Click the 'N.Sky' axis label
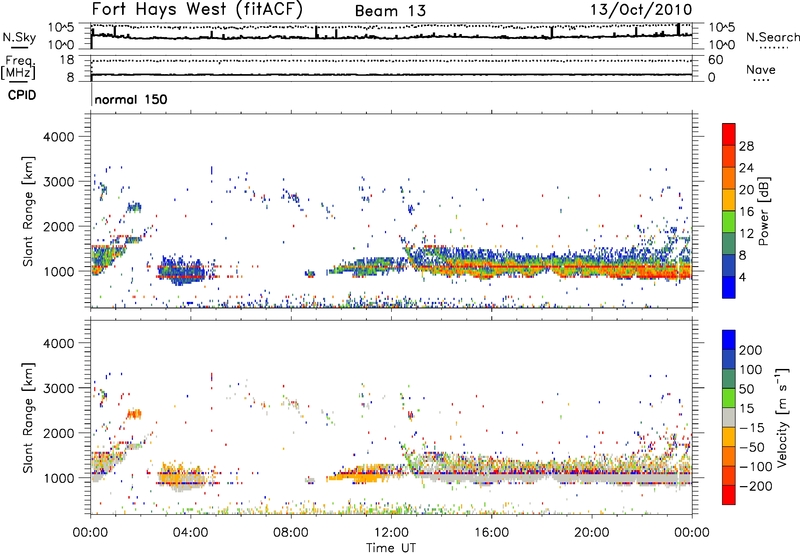This screenshot has height=554, width=800. [19, 37]
